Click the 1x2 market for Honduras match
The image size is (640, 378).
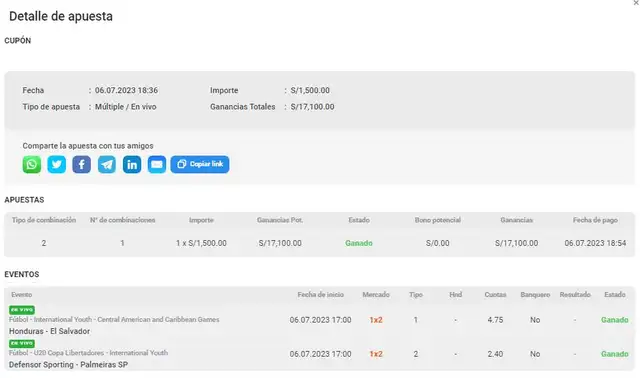point(376,320)
